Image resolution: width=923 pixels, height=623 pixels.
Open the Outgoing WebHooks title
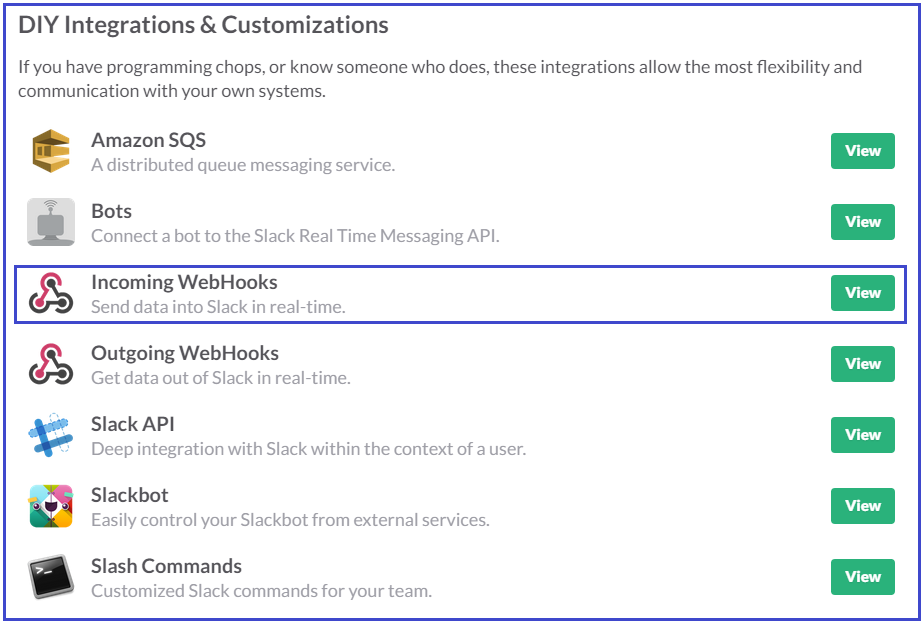[x=185, y=353]
